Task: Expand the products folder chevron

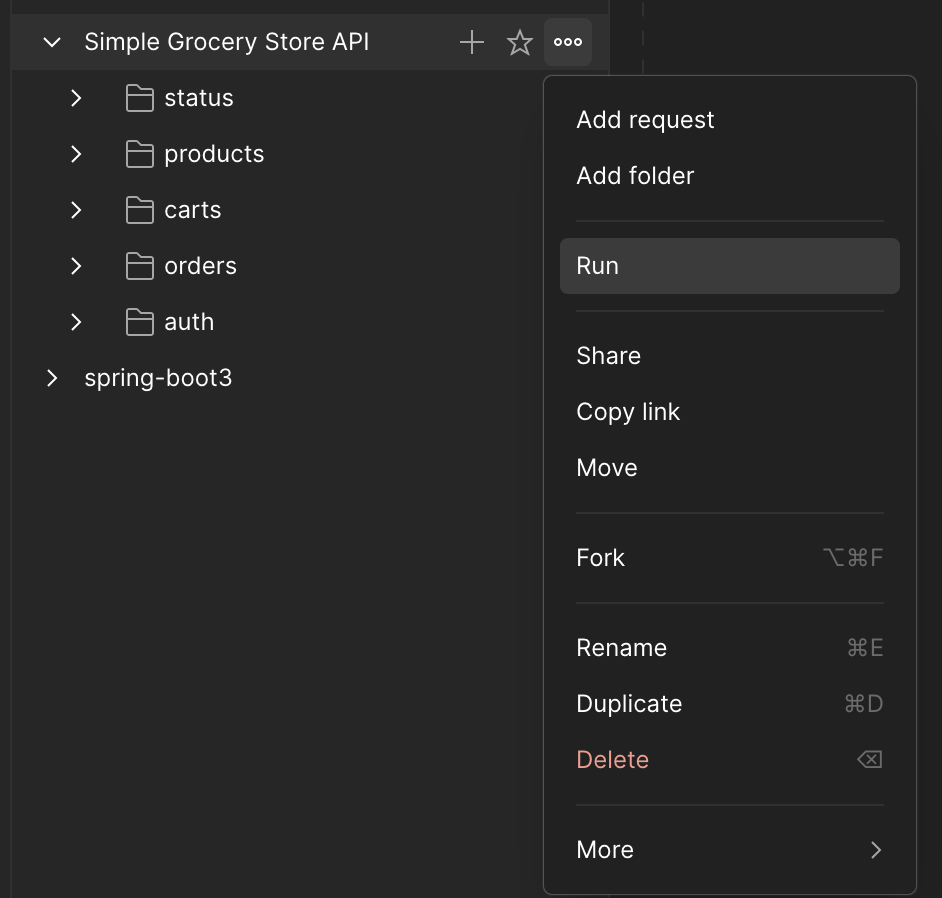Action: click(x=76, y=154)
